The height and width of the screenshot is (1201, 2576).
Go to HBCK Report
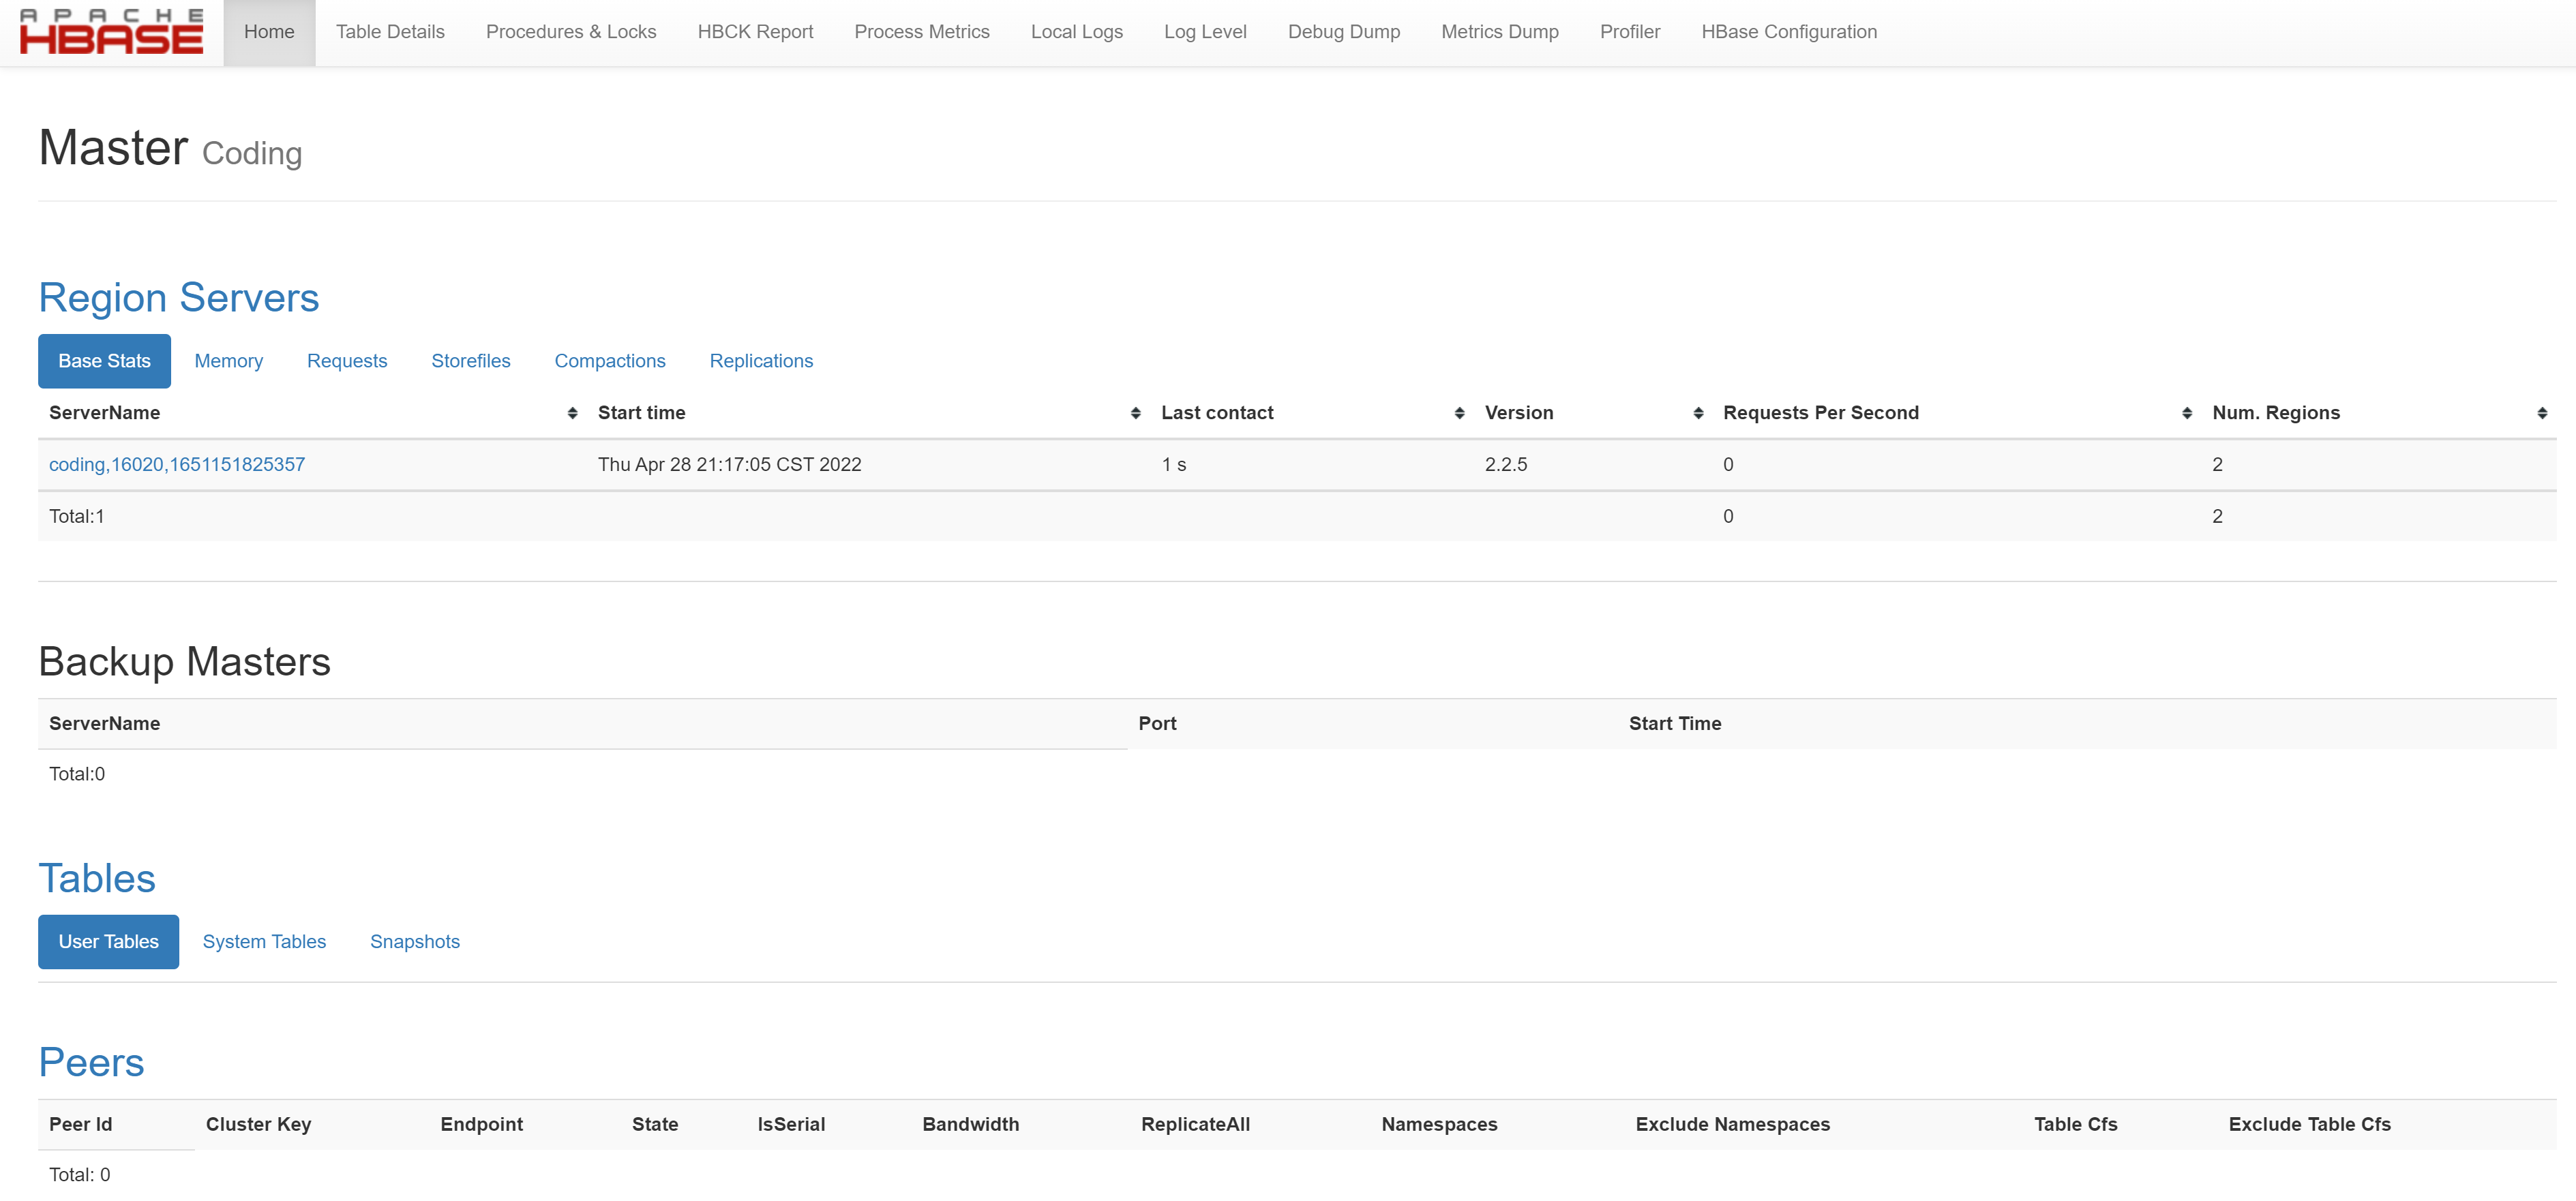(755, 32)
